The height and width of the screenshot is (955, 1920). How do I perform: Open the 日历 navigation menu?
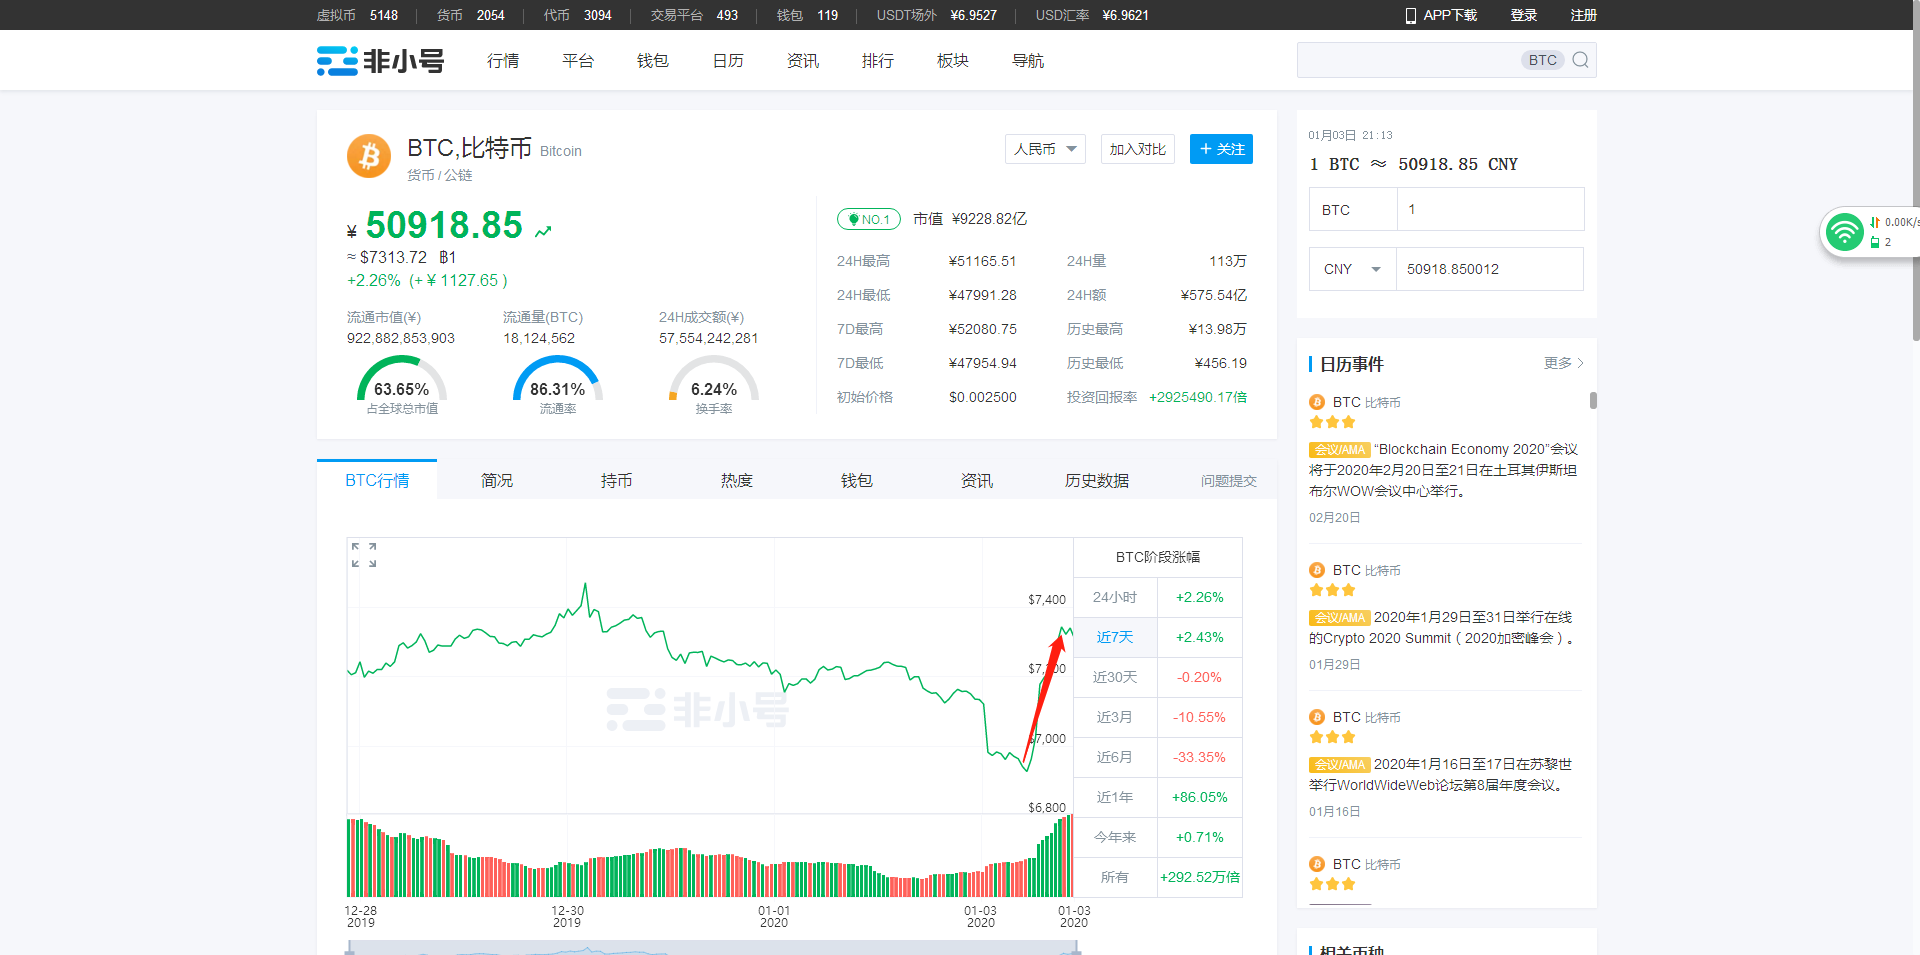point(728,61)
